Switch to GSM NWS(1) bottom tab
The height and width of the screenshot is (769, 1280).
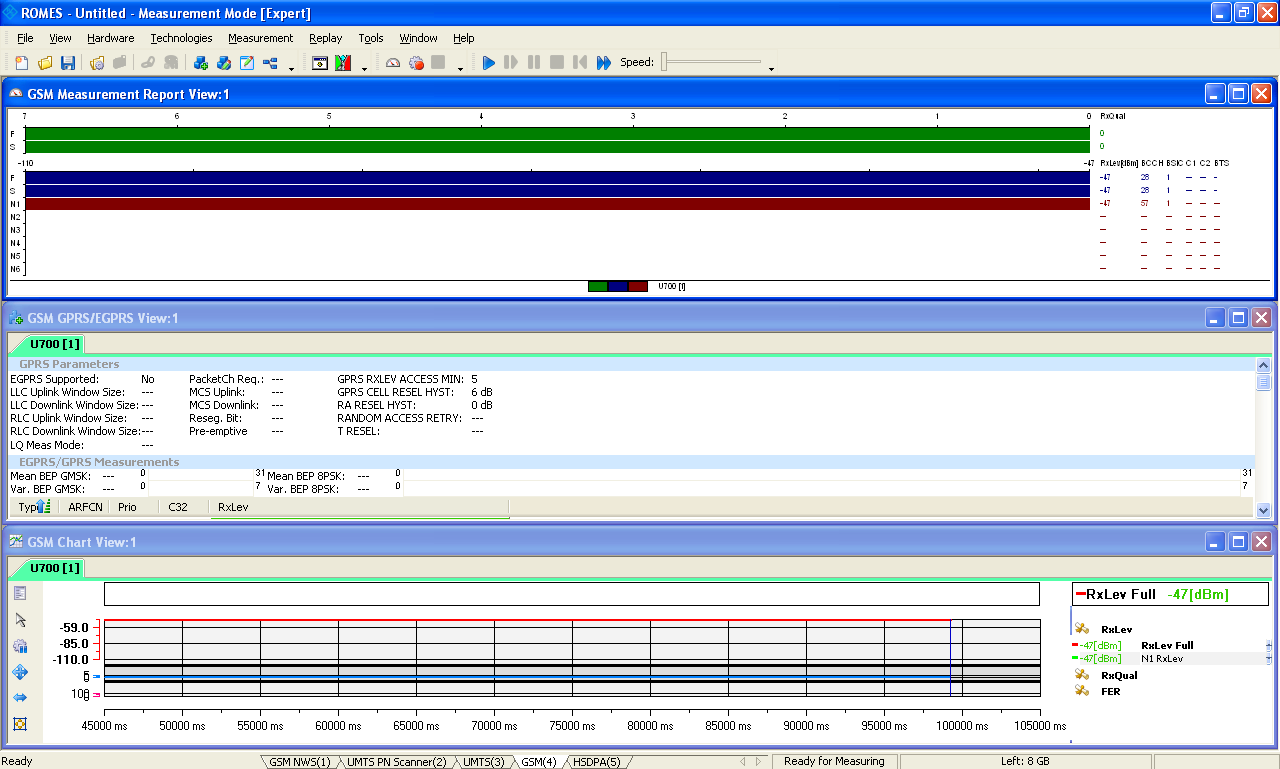pyautogui.click(x=299, y=762)
